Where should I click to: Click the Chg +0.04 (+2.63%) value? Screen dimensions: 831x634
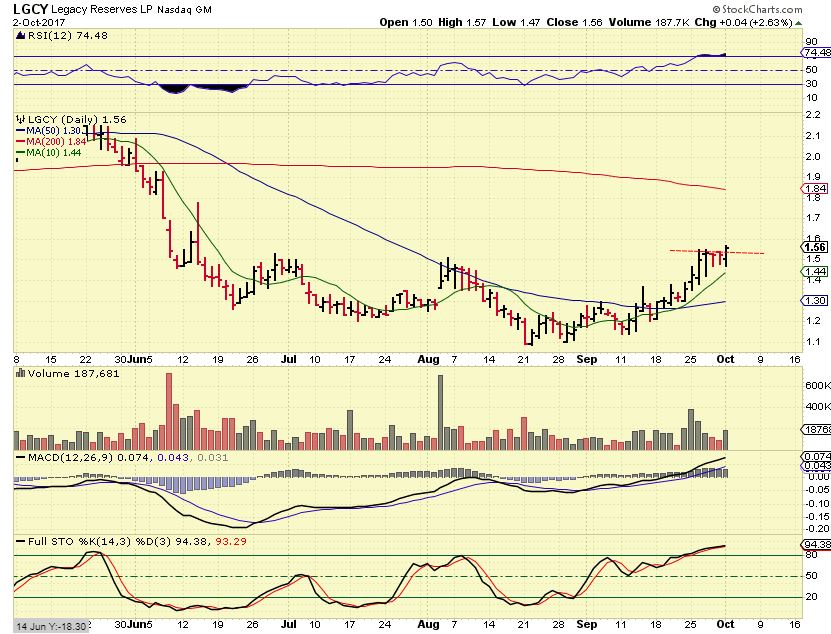point(744,22)
